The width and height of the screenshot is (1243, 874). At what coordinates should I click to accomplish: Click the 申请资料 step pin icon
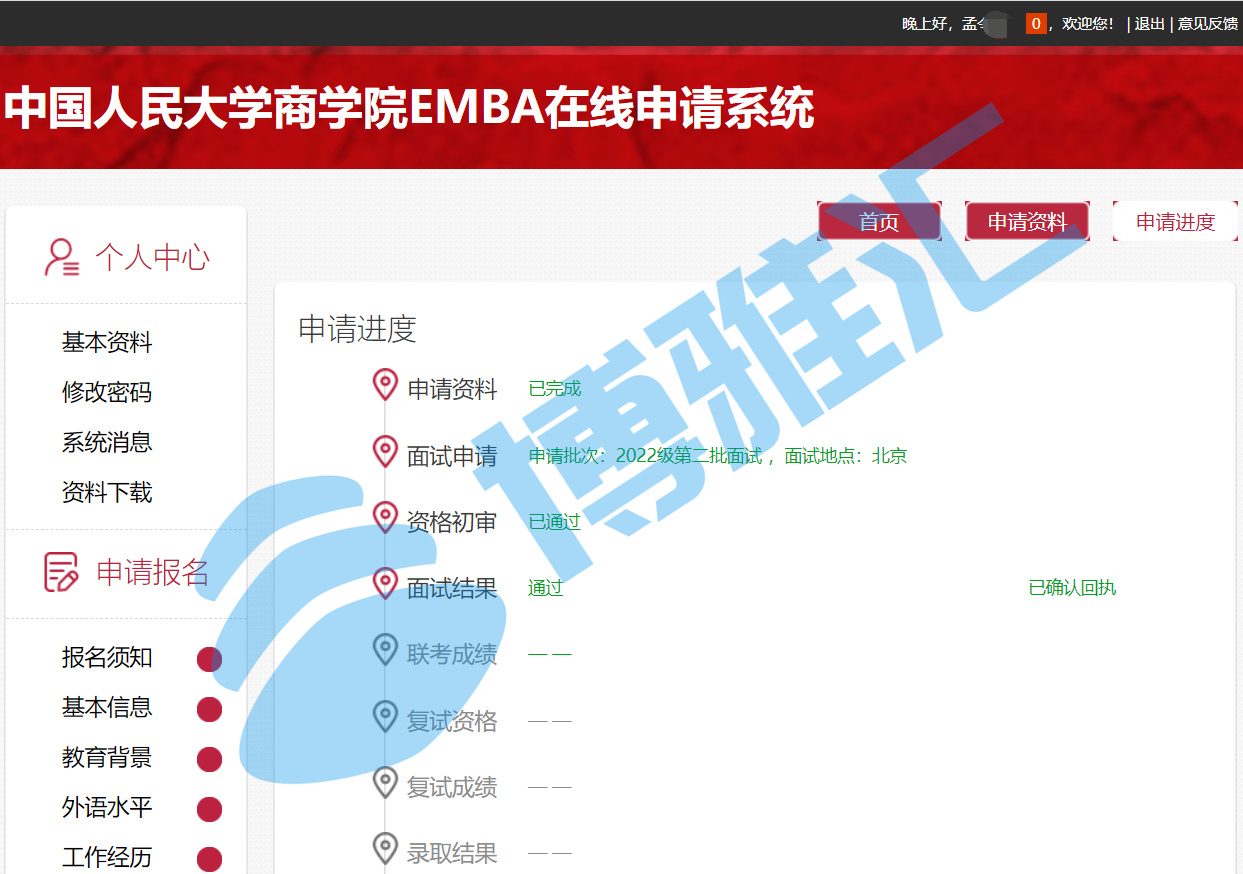coord(385,385)
